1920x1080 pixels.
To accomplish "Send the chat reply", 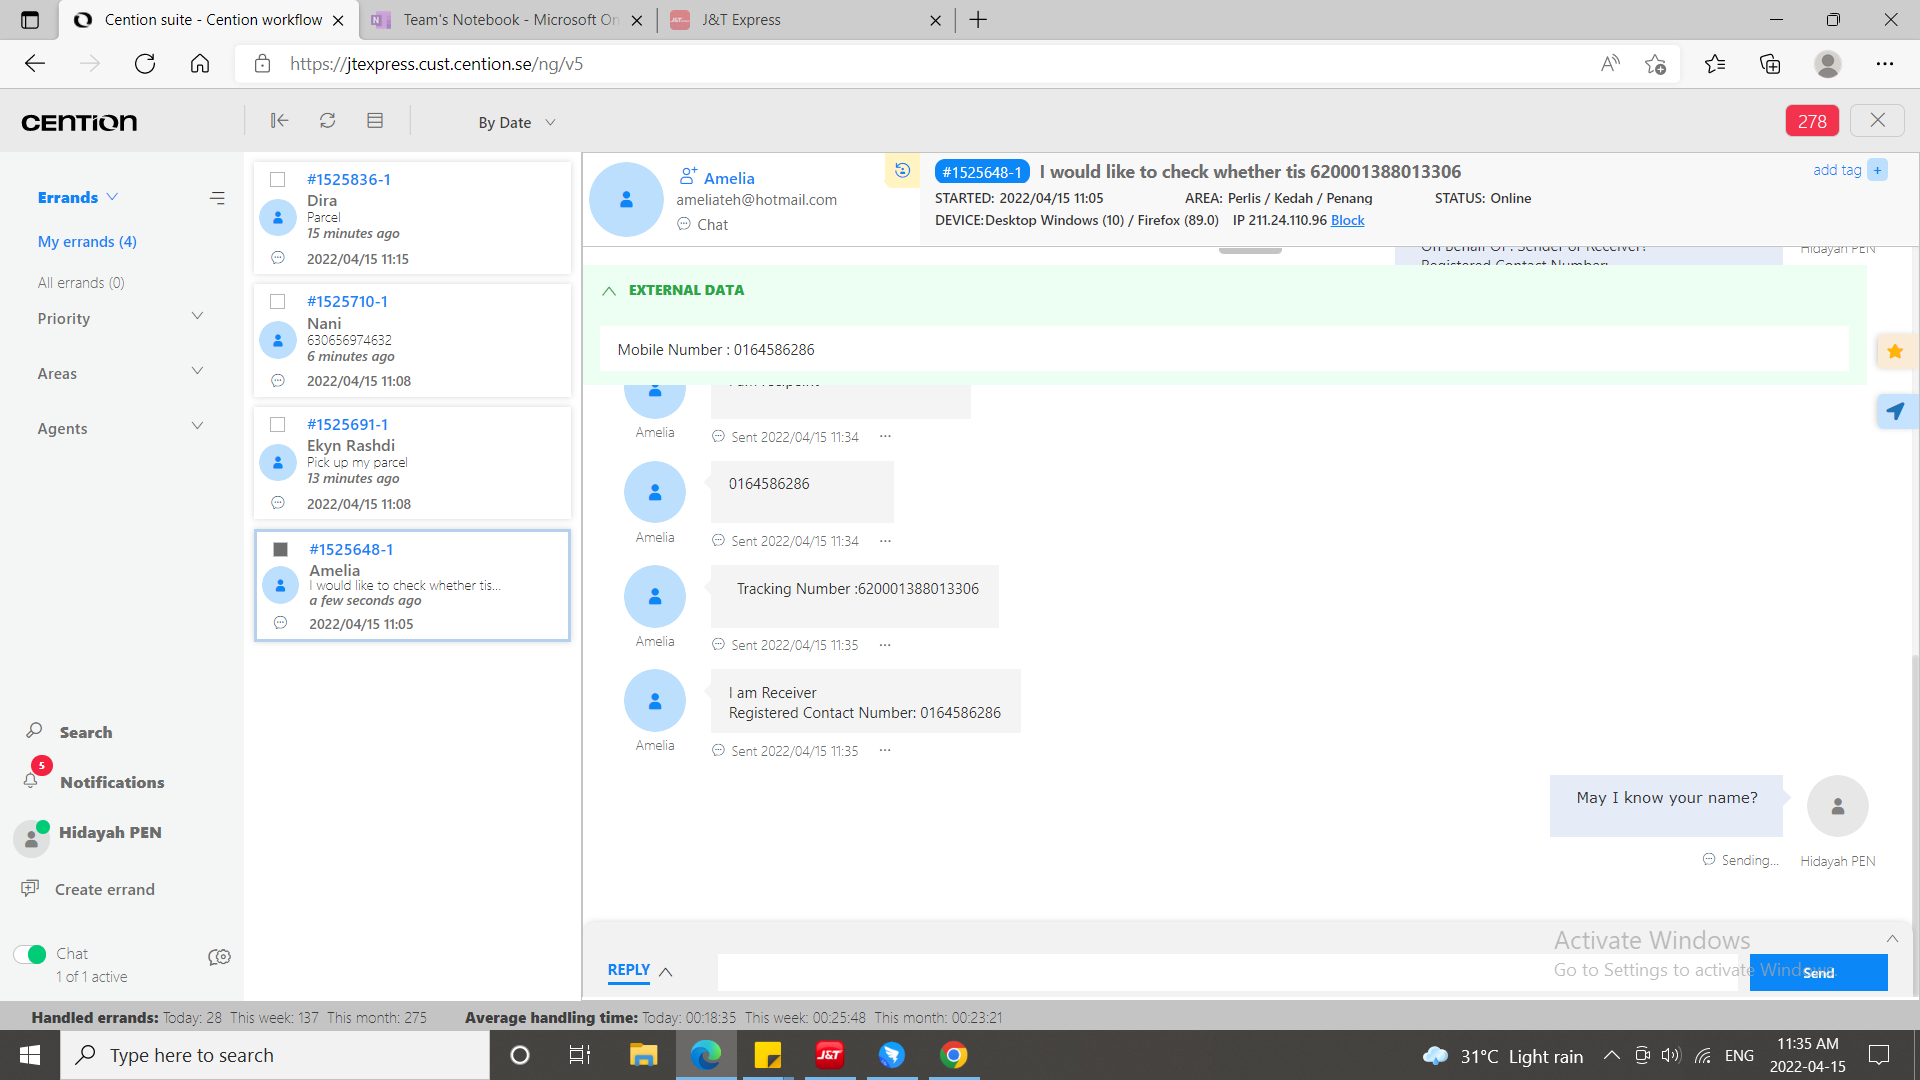I will tap(1818, 972).
